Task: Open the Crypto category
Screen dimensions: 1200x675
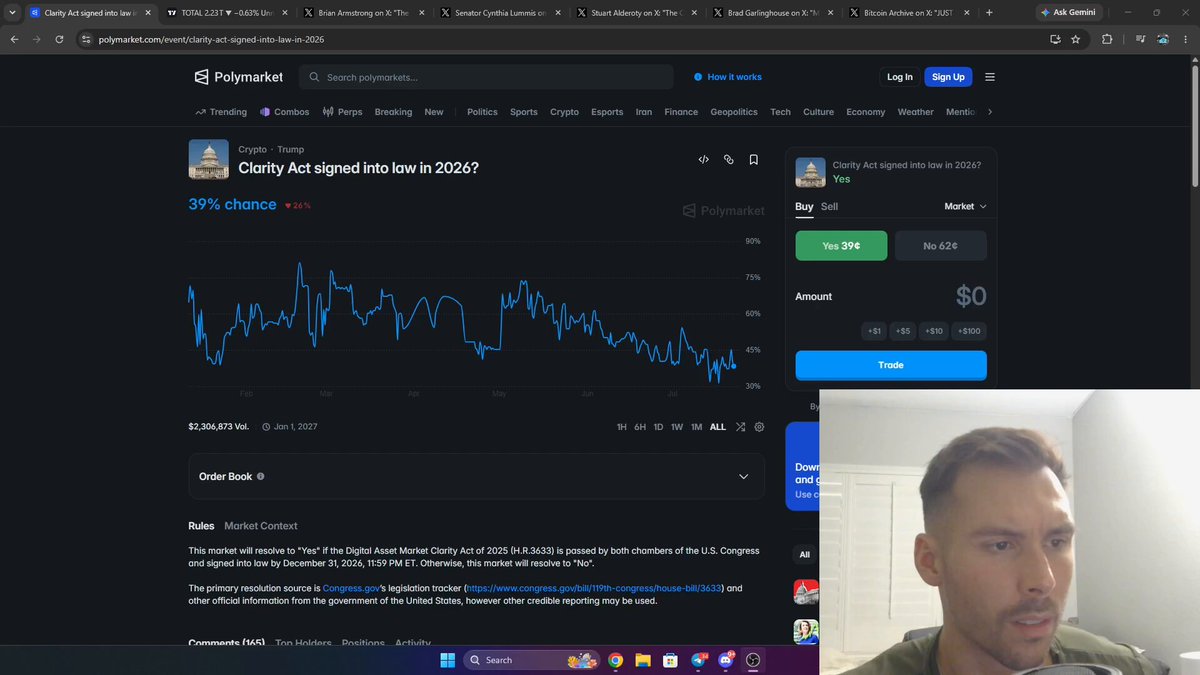Action: coord(564,112)
